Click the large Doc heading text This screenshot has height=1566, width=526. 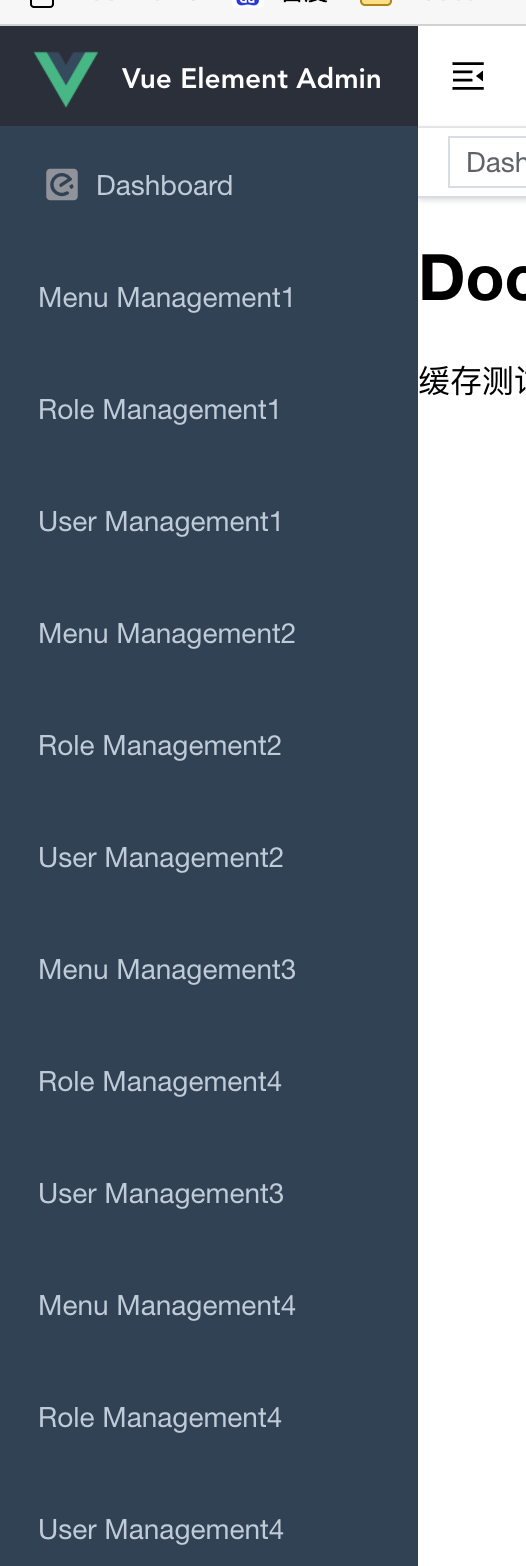(x=472, y=278)
